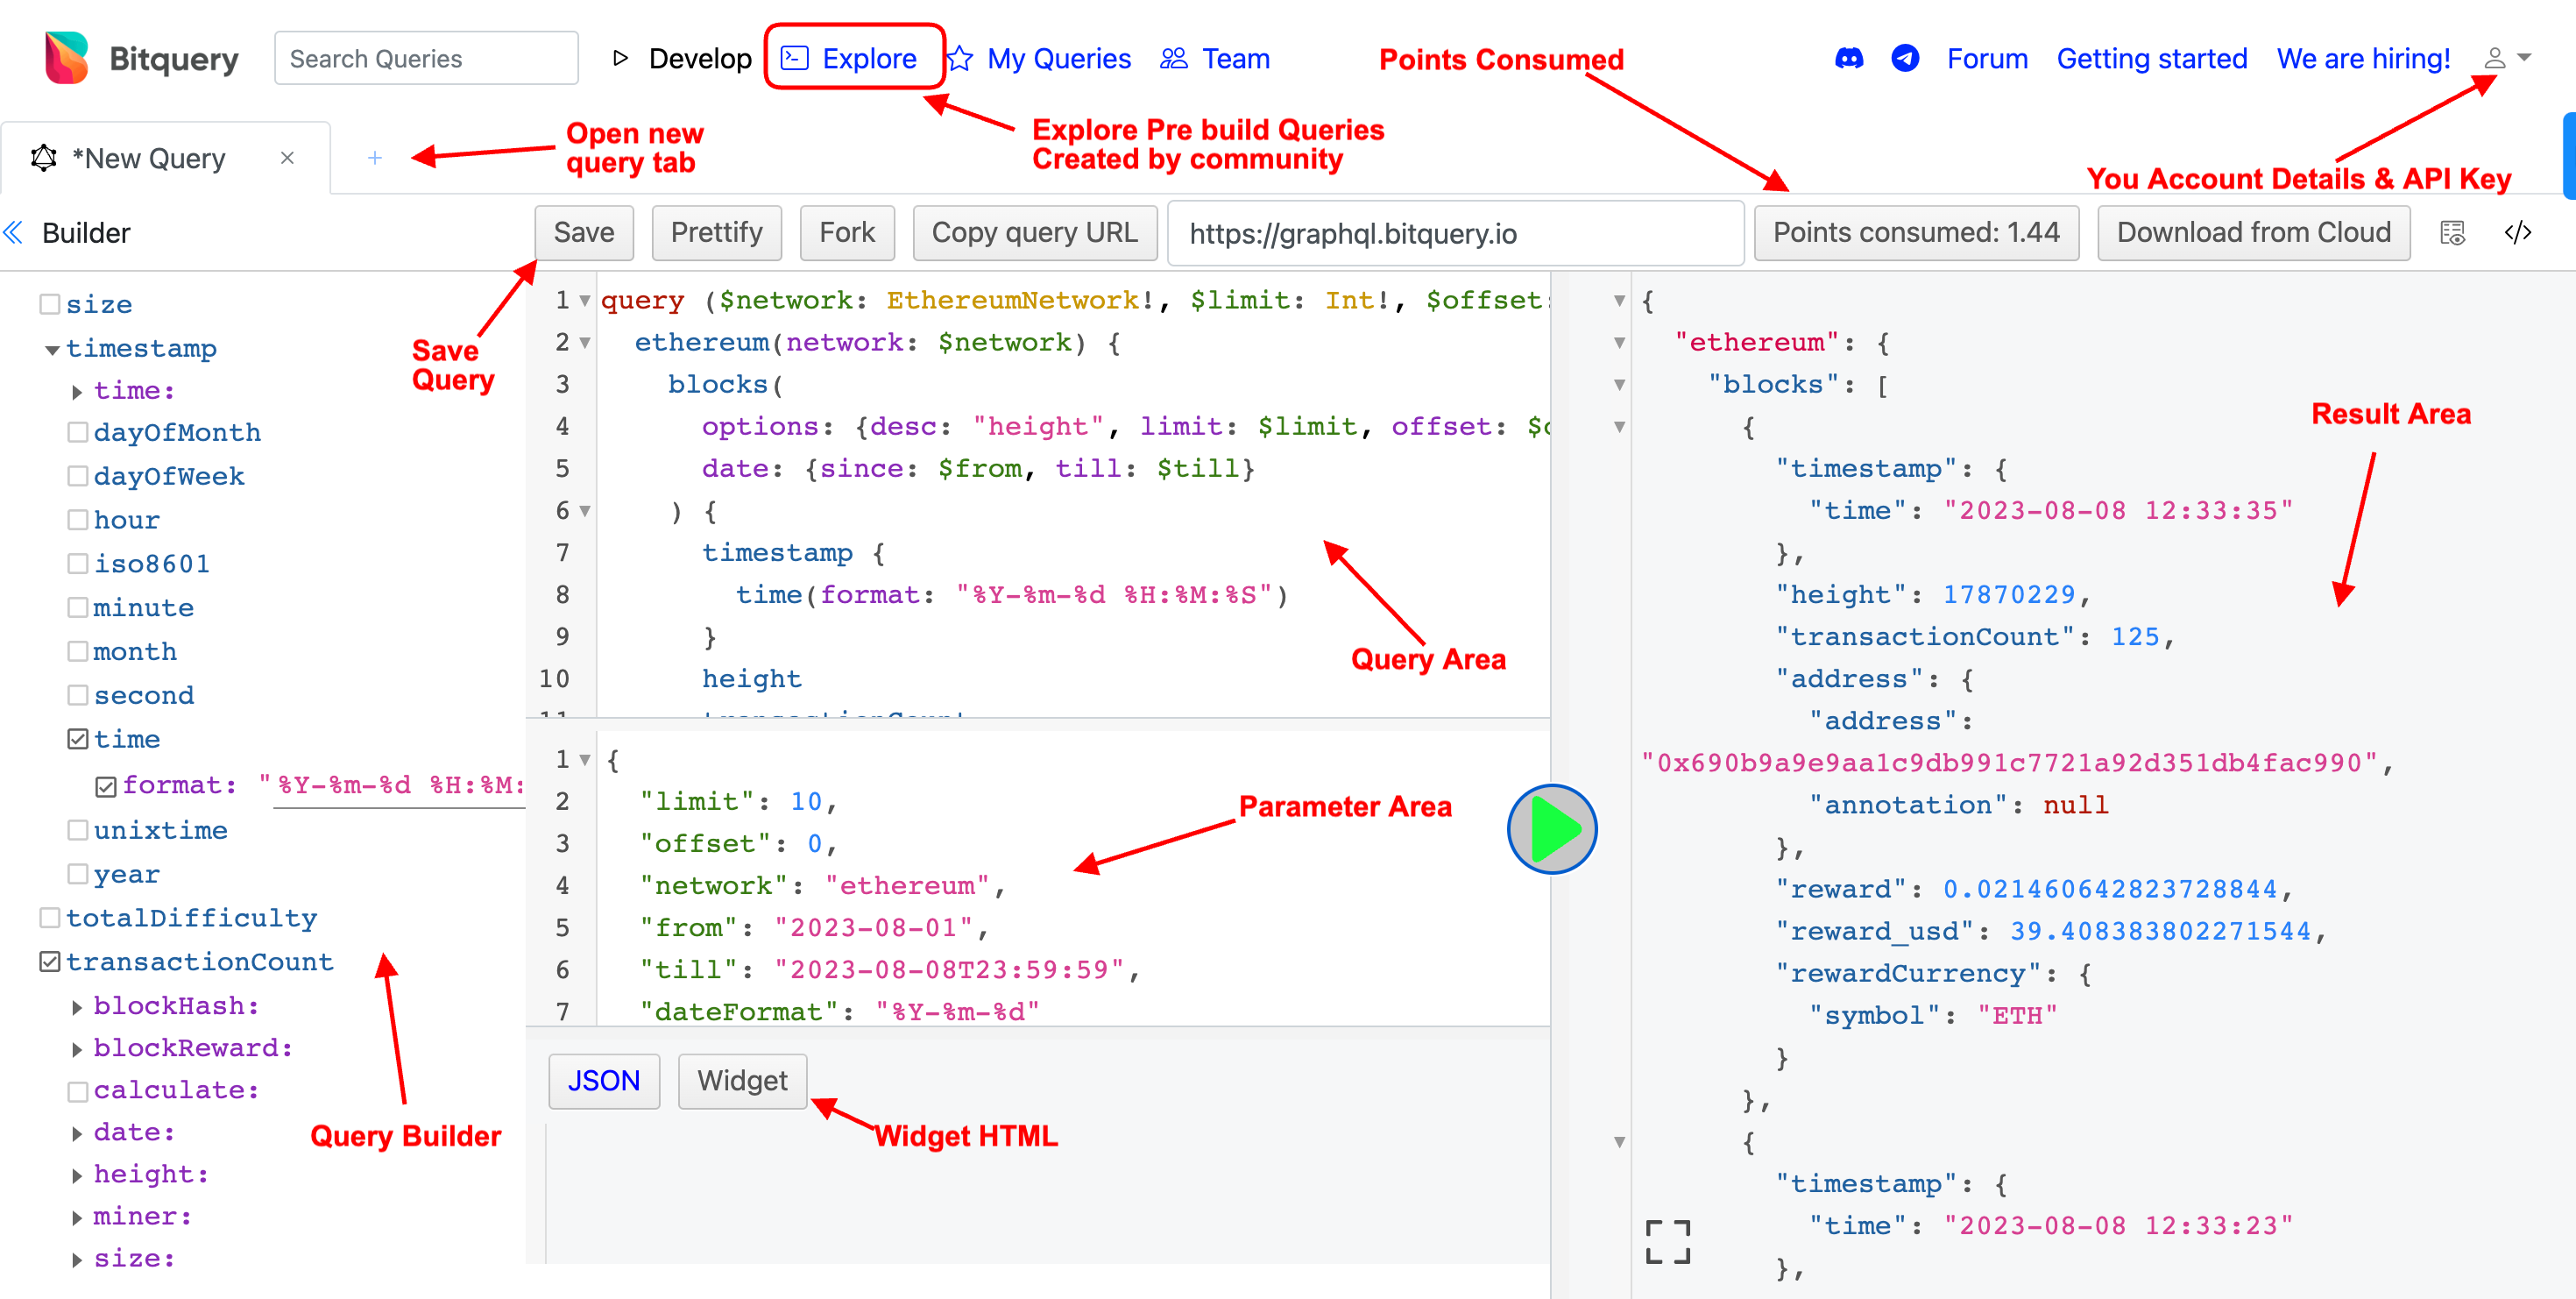2576x1299 pixels.
Task: Click the Prettify button
Action: click(717, 233)
